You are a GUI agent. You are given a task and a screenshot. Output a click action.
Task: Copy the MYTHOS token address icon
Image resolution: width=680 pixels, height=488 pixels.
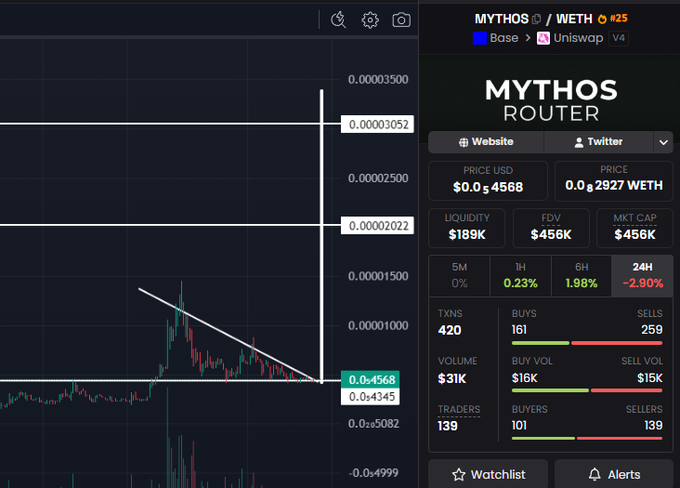coord(536,19)
